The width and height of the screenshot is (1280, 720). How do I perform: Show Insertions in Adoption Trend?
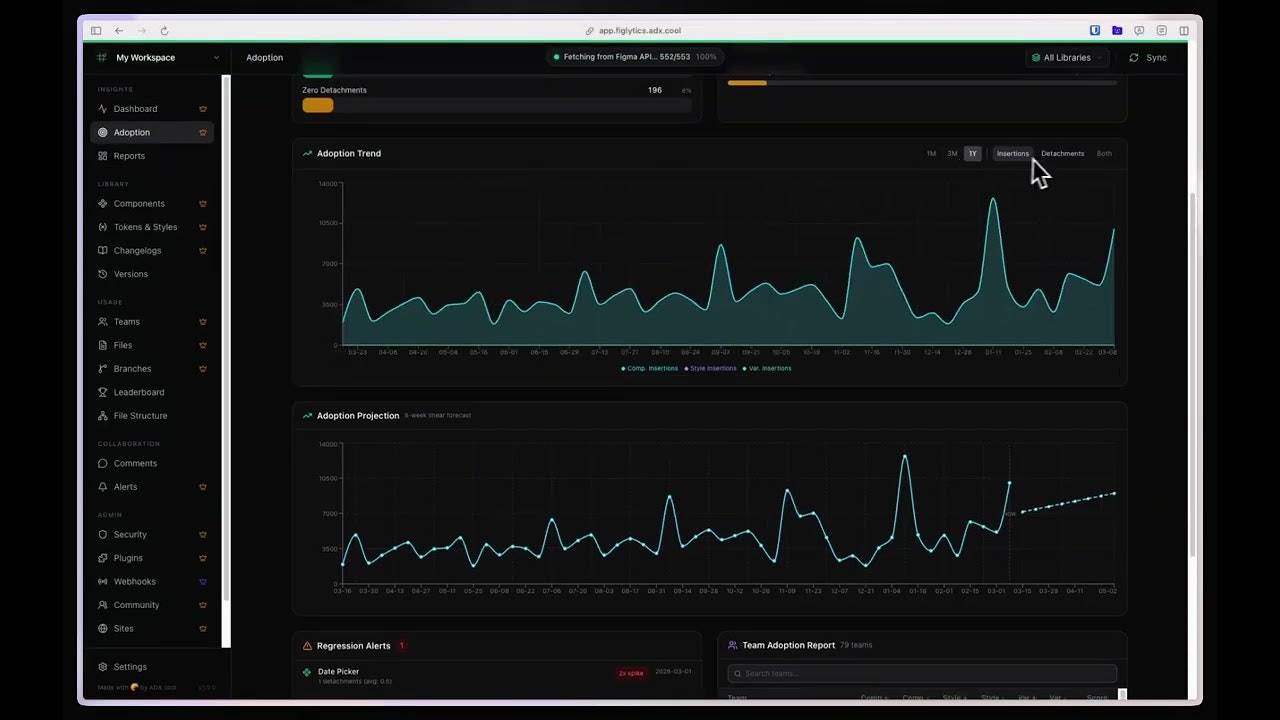point(1012,154)
